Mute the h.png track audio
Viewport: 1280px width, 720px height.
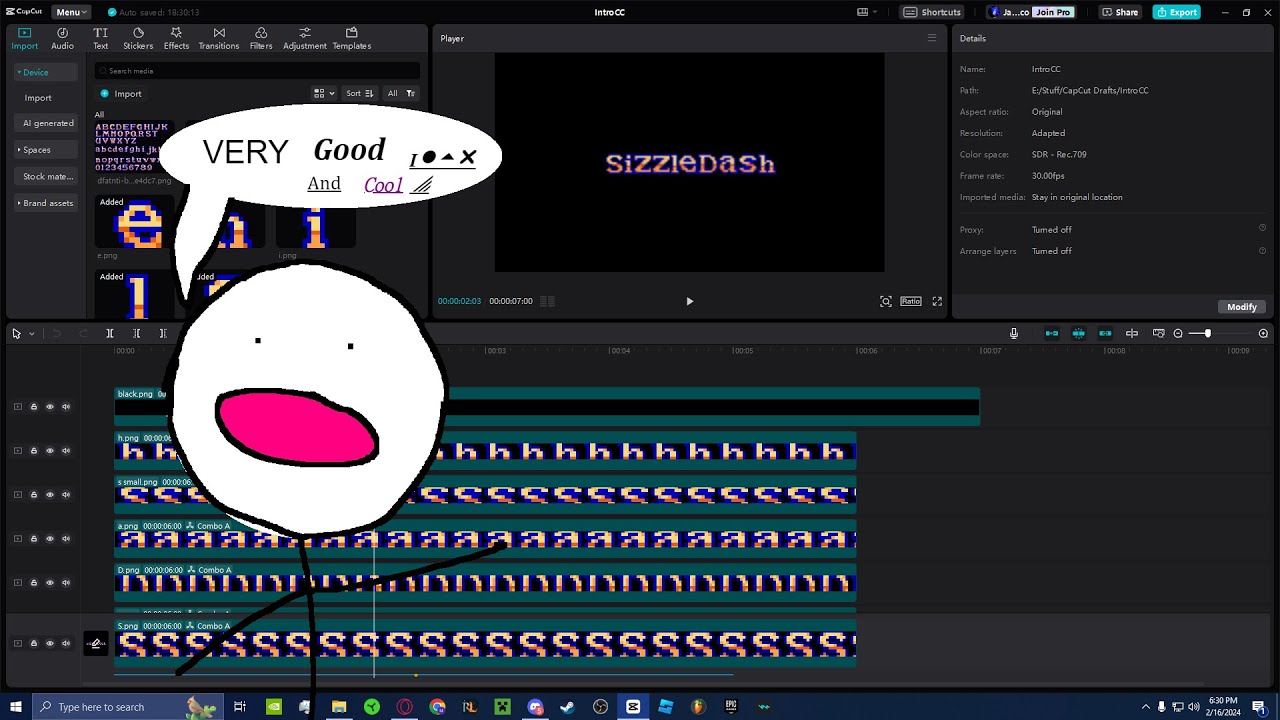(66, 451)
